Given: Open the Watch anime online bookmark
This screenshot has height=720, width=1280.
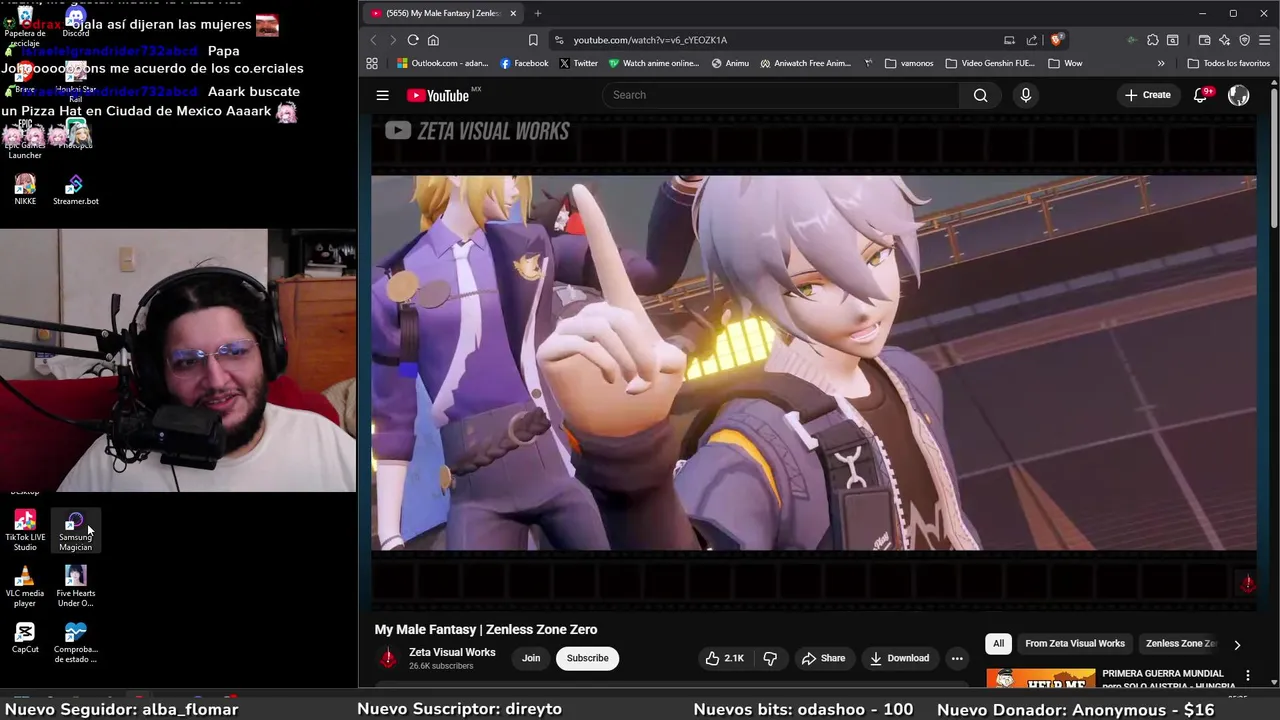Looking at the screenshot, I should tap(654, 63).
